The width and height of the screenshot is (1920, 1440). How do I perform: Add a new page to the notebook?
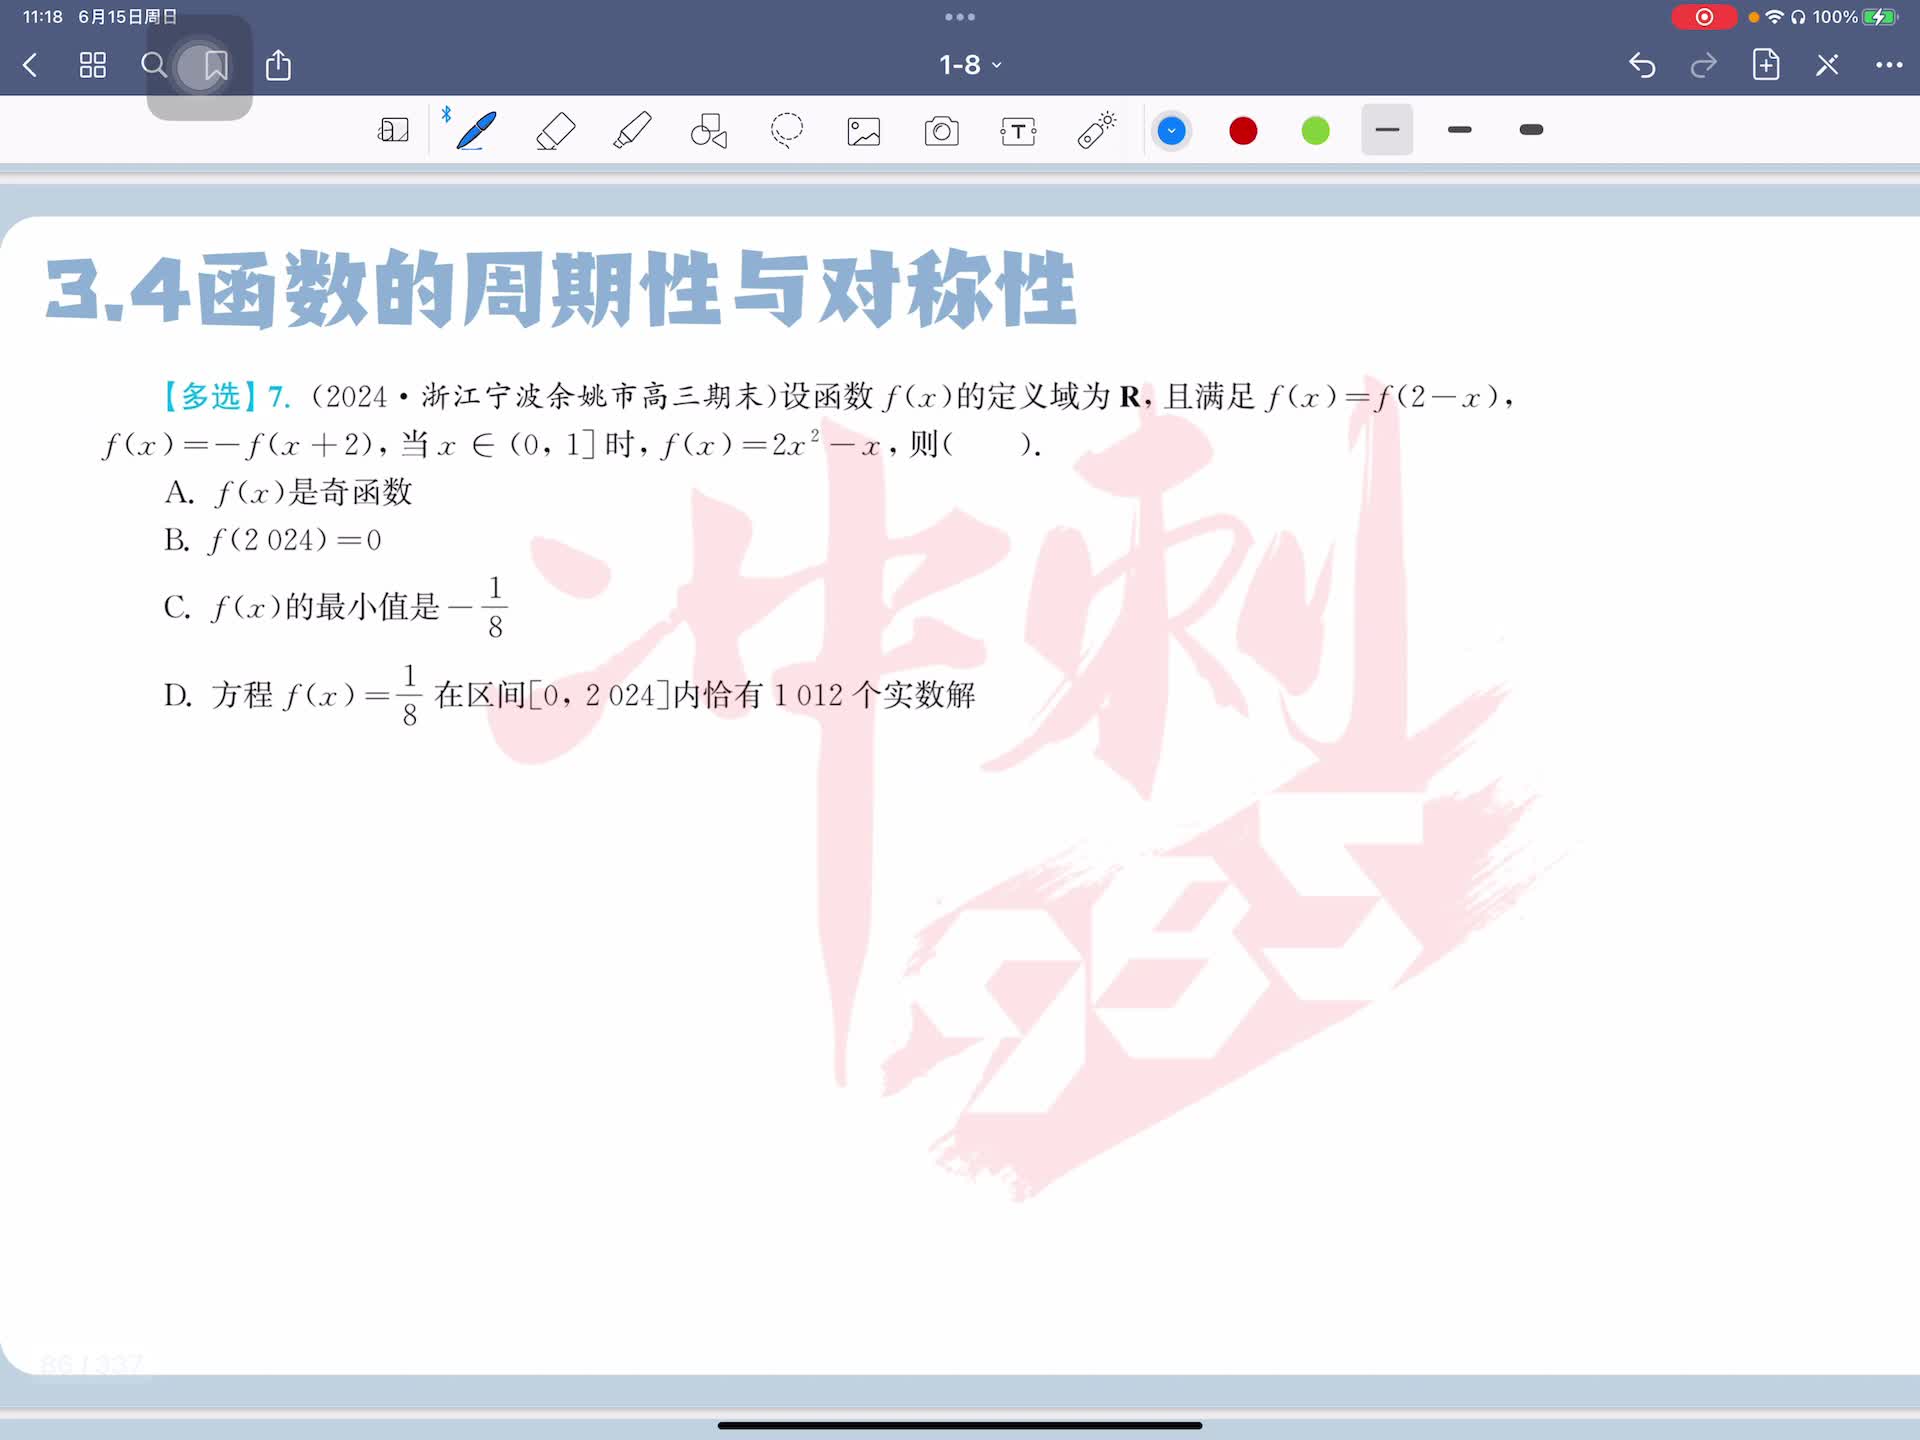1766,65
